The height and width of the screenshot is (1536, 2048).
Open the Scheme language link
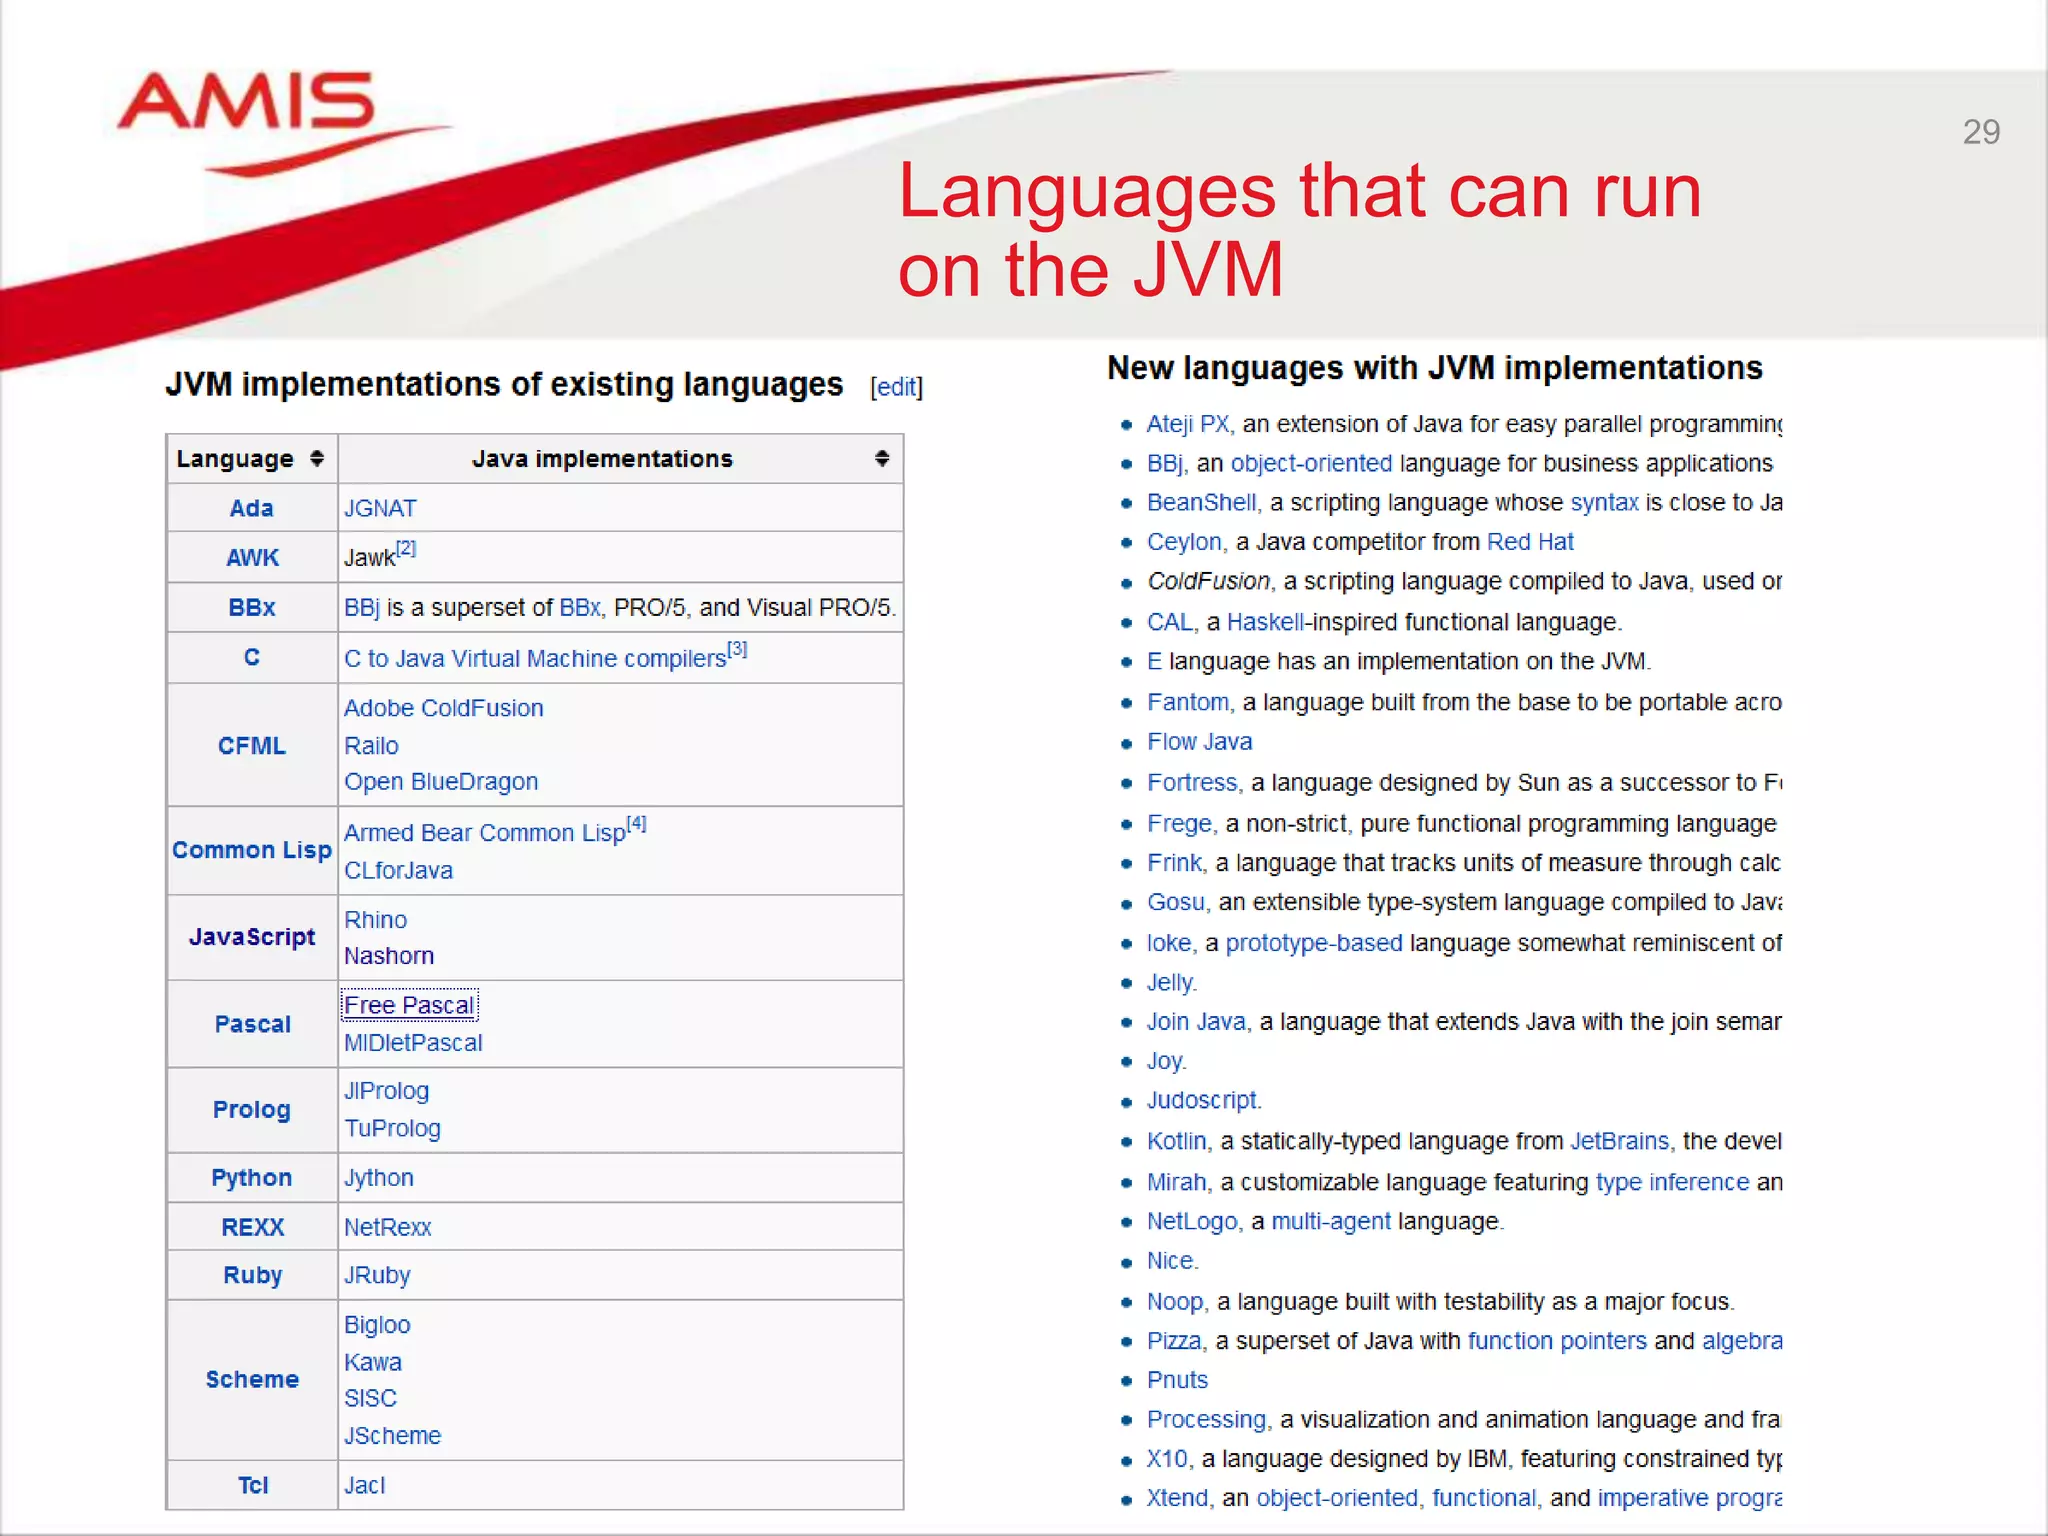coord(252,1380)
